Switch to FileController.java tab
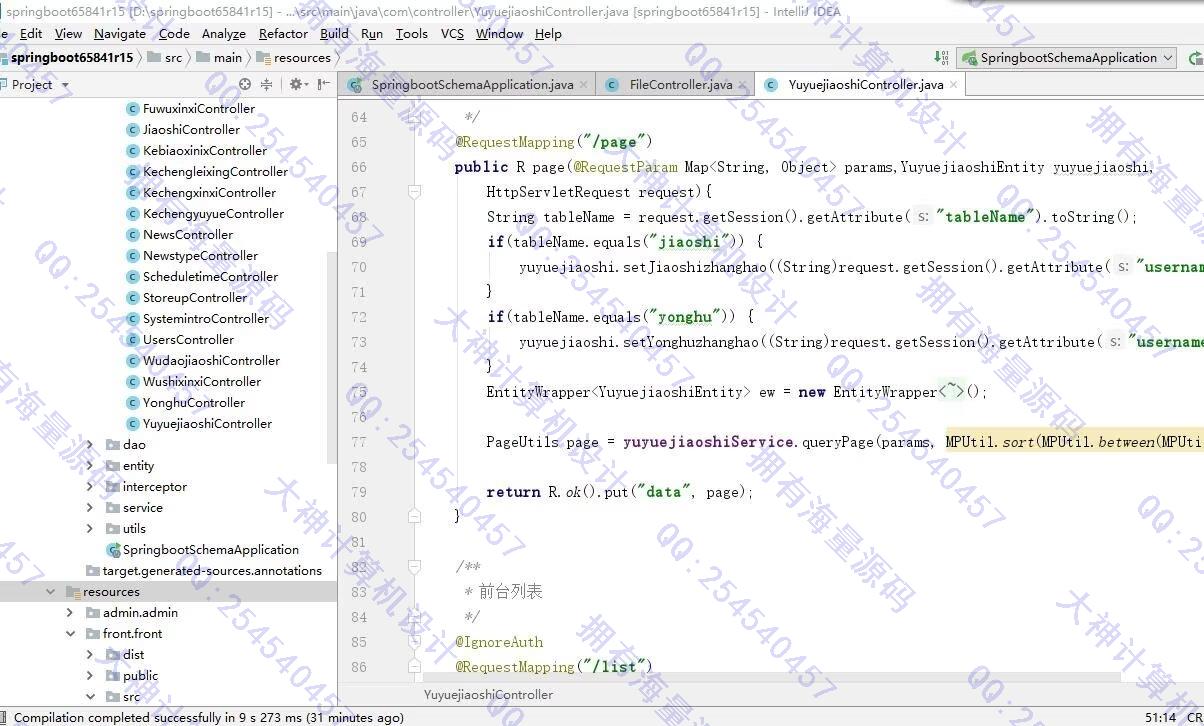The image size is (1204, 726). pos(675,84)
